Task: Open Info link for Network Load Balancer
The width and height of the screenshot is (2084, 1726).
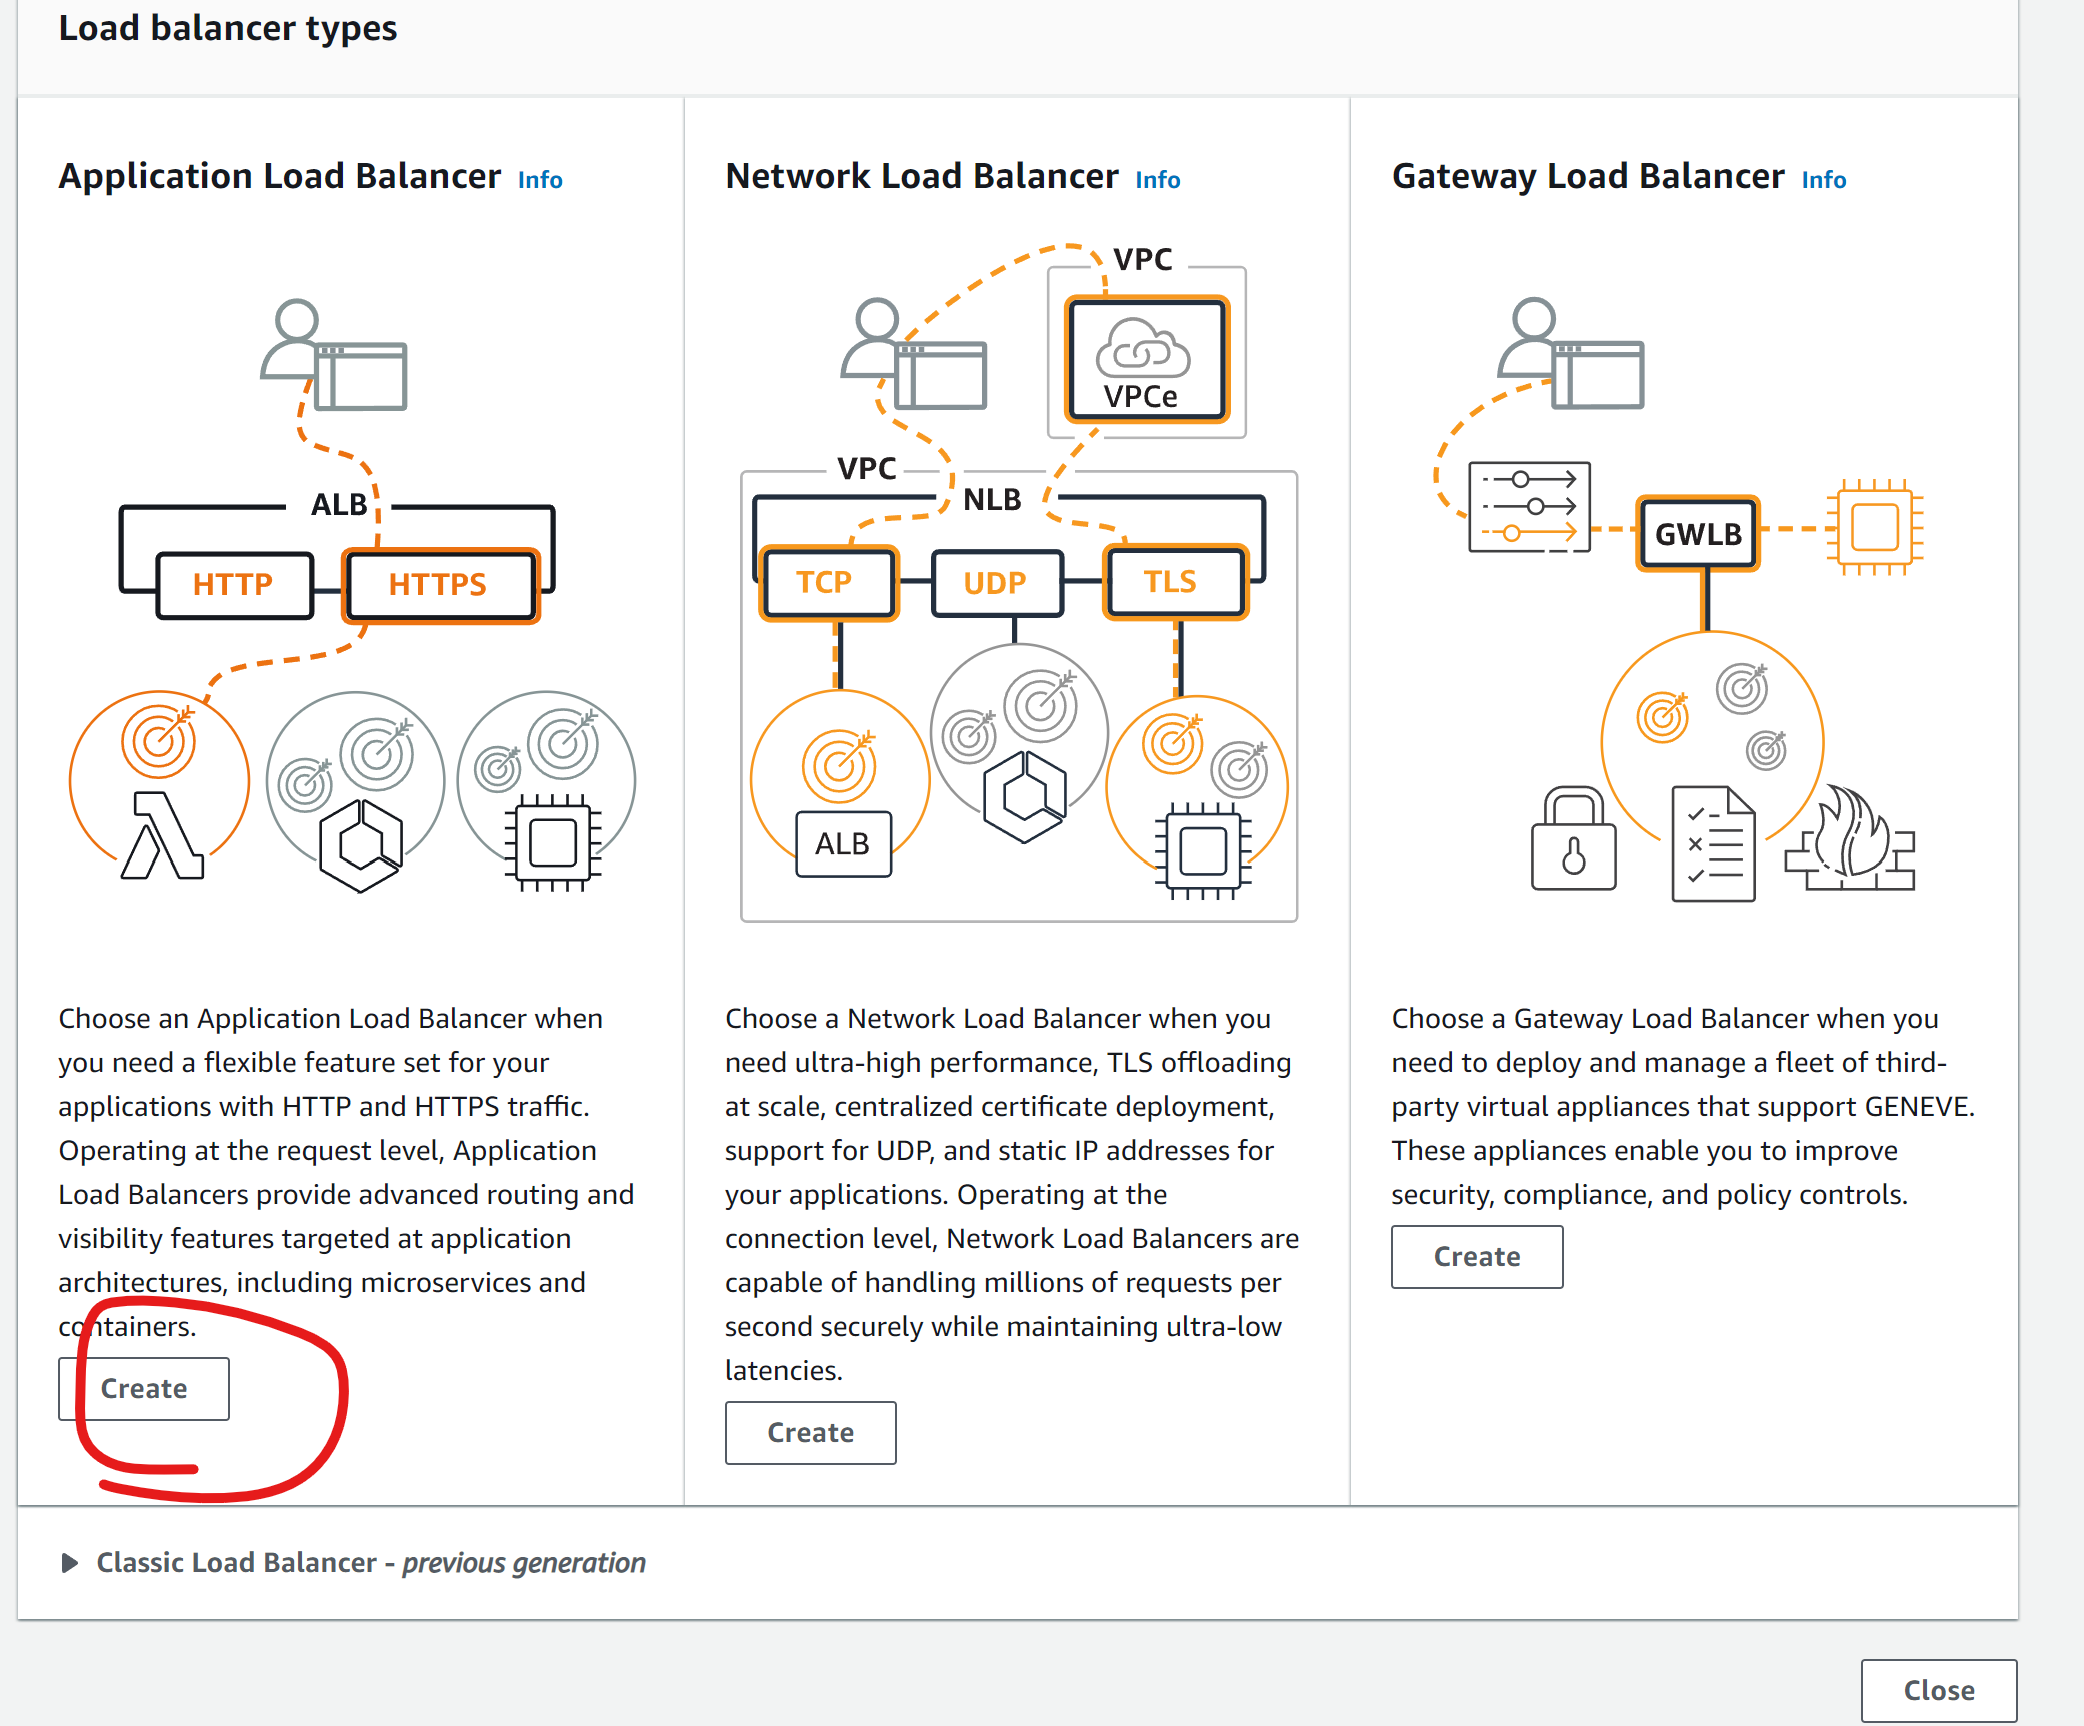Action: coord(1157,180)
